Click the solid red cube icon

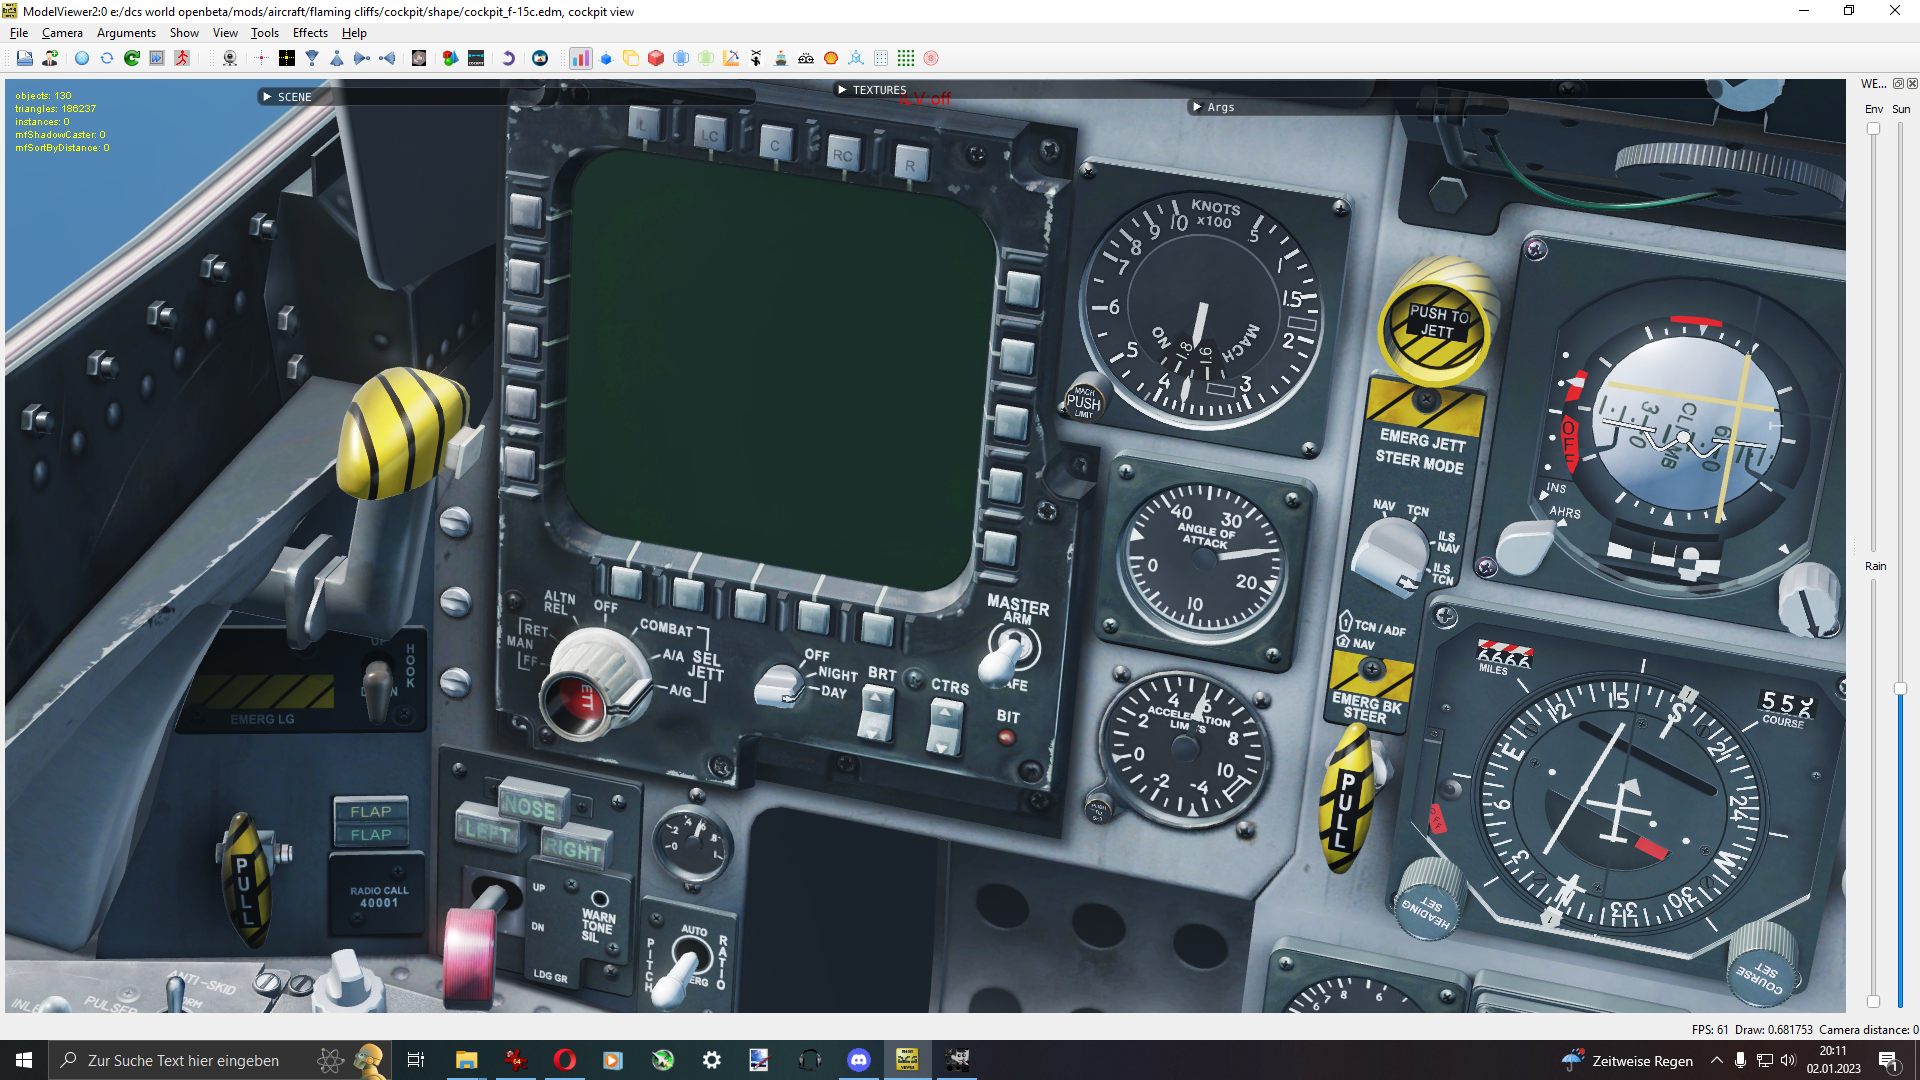[x=656, y=58]
